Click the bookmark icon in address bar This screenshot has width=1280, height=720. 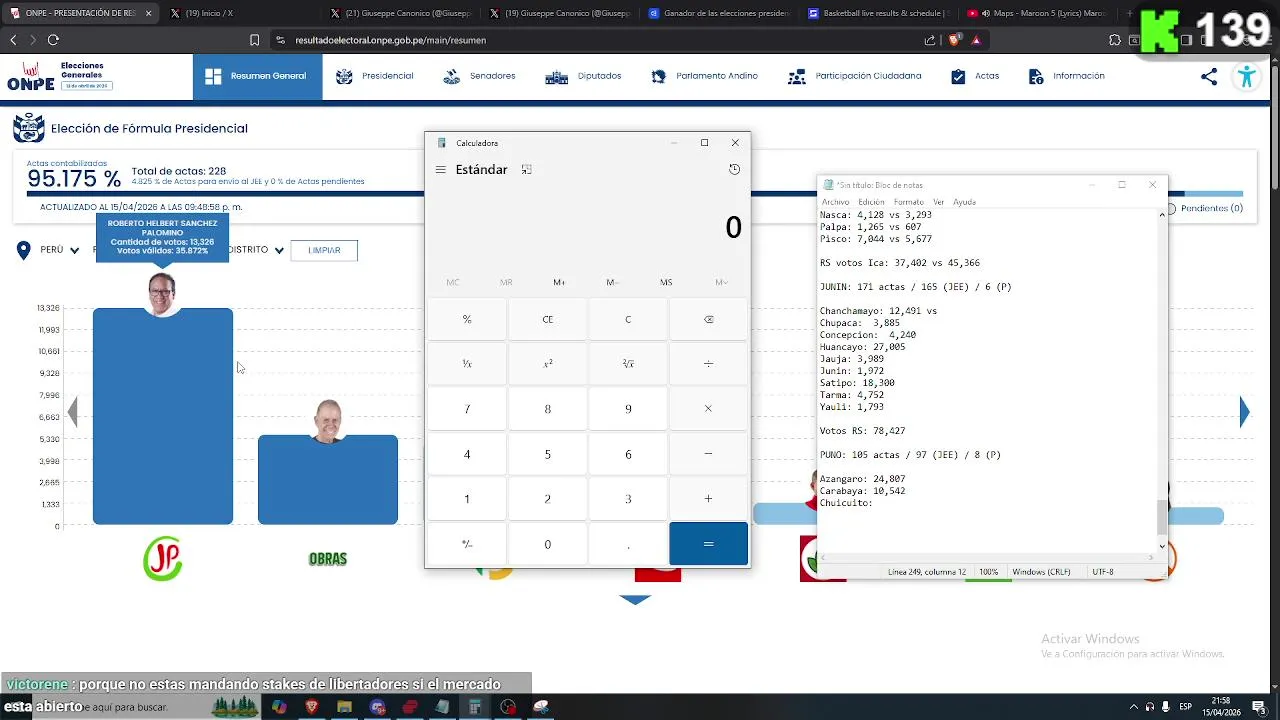tap(254, 40)
